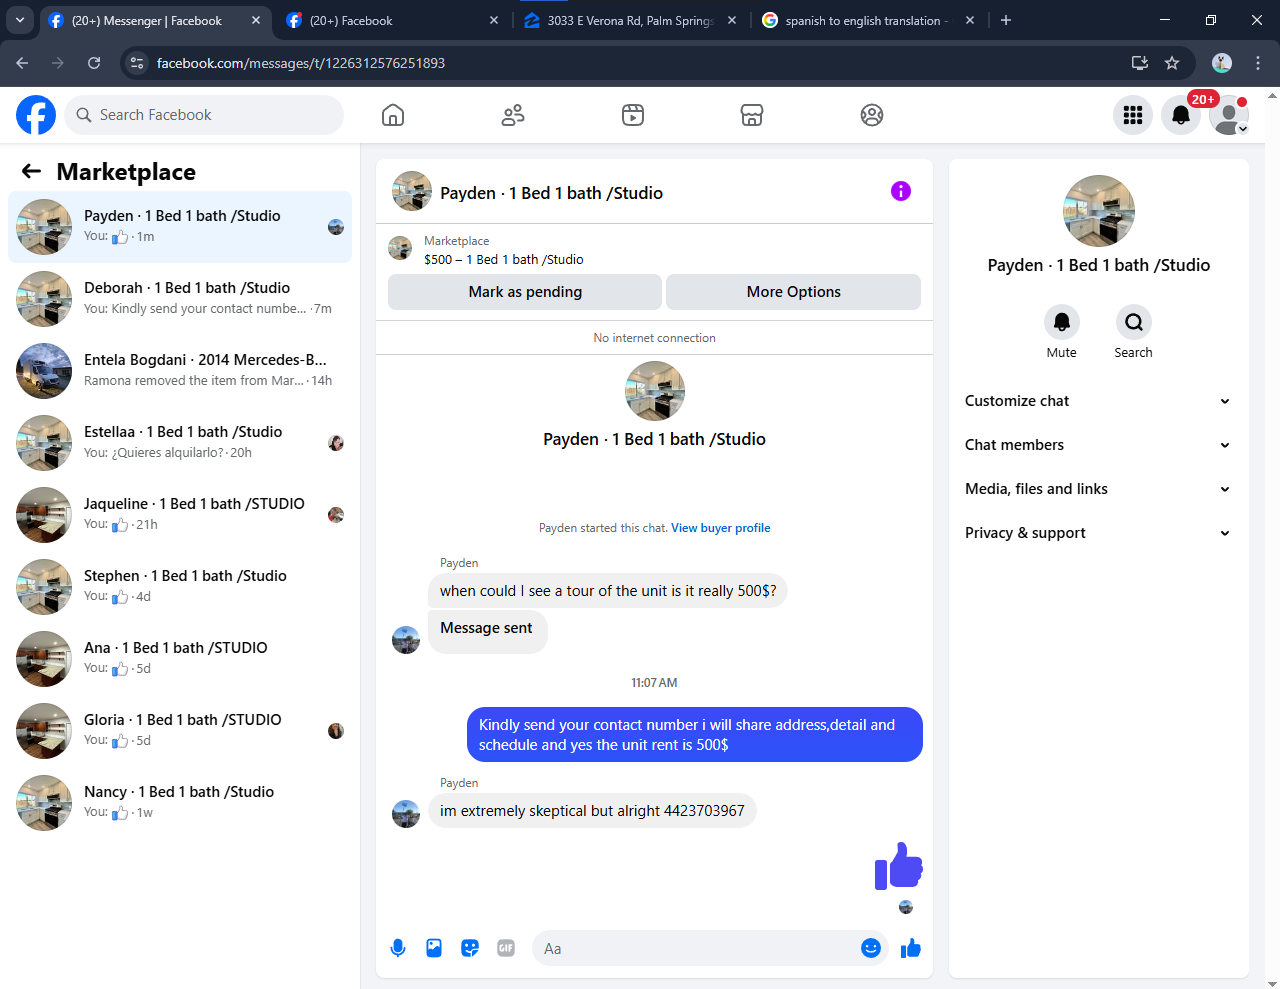The width and height of the screenshot is (1280, 989).
Task: Select Payden conversation in list
Action: 180,227
